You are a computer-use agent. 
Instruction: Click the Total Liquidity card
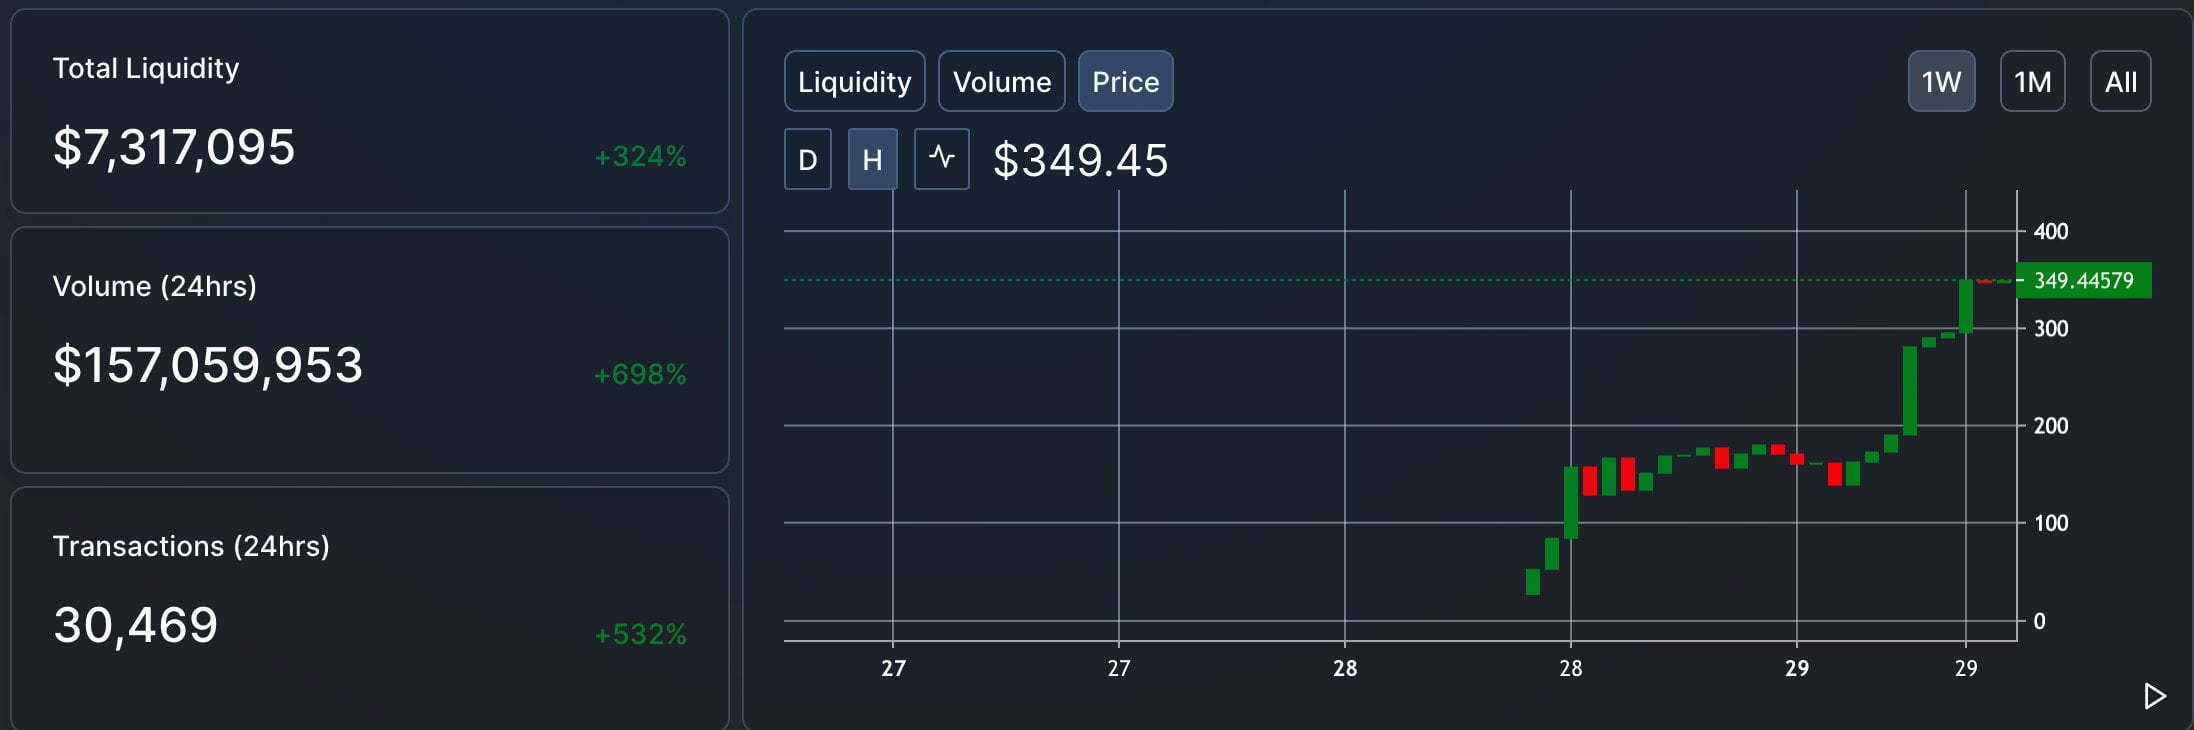click(x=370, y=111)
